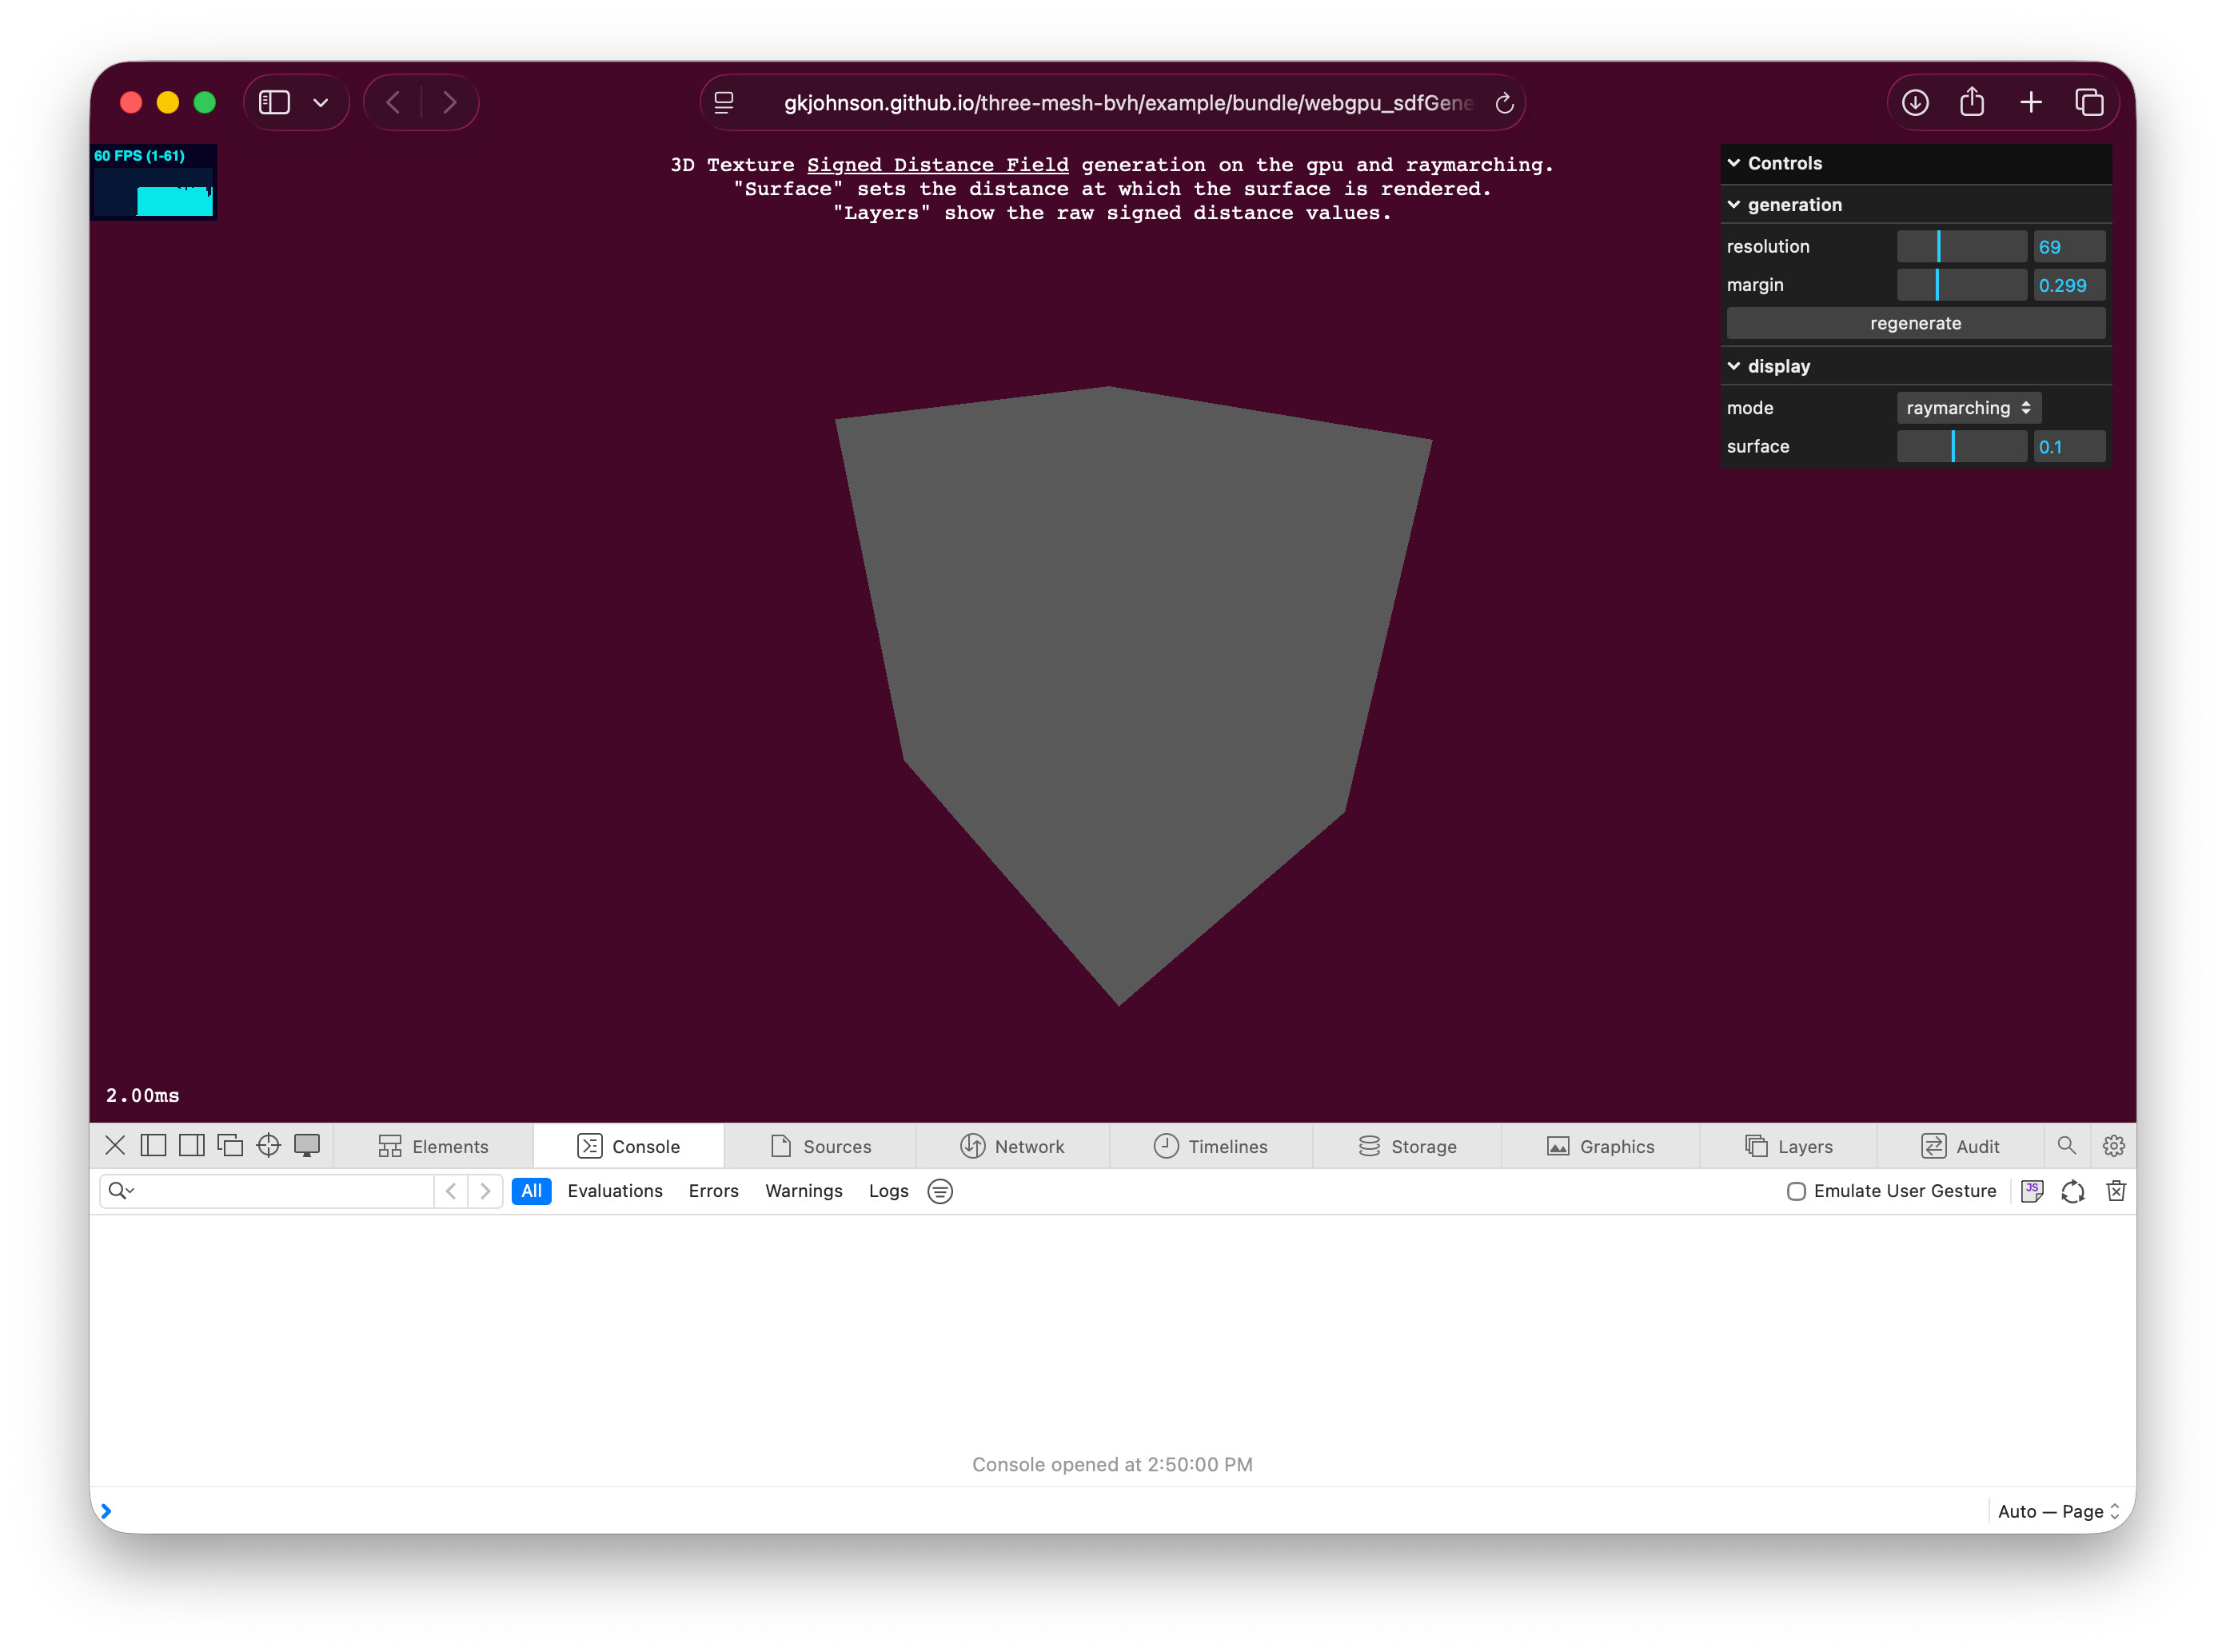Click the reload page icon in console bar
This screenshot has width=2226, height=1652.
pos(2072,1191)
